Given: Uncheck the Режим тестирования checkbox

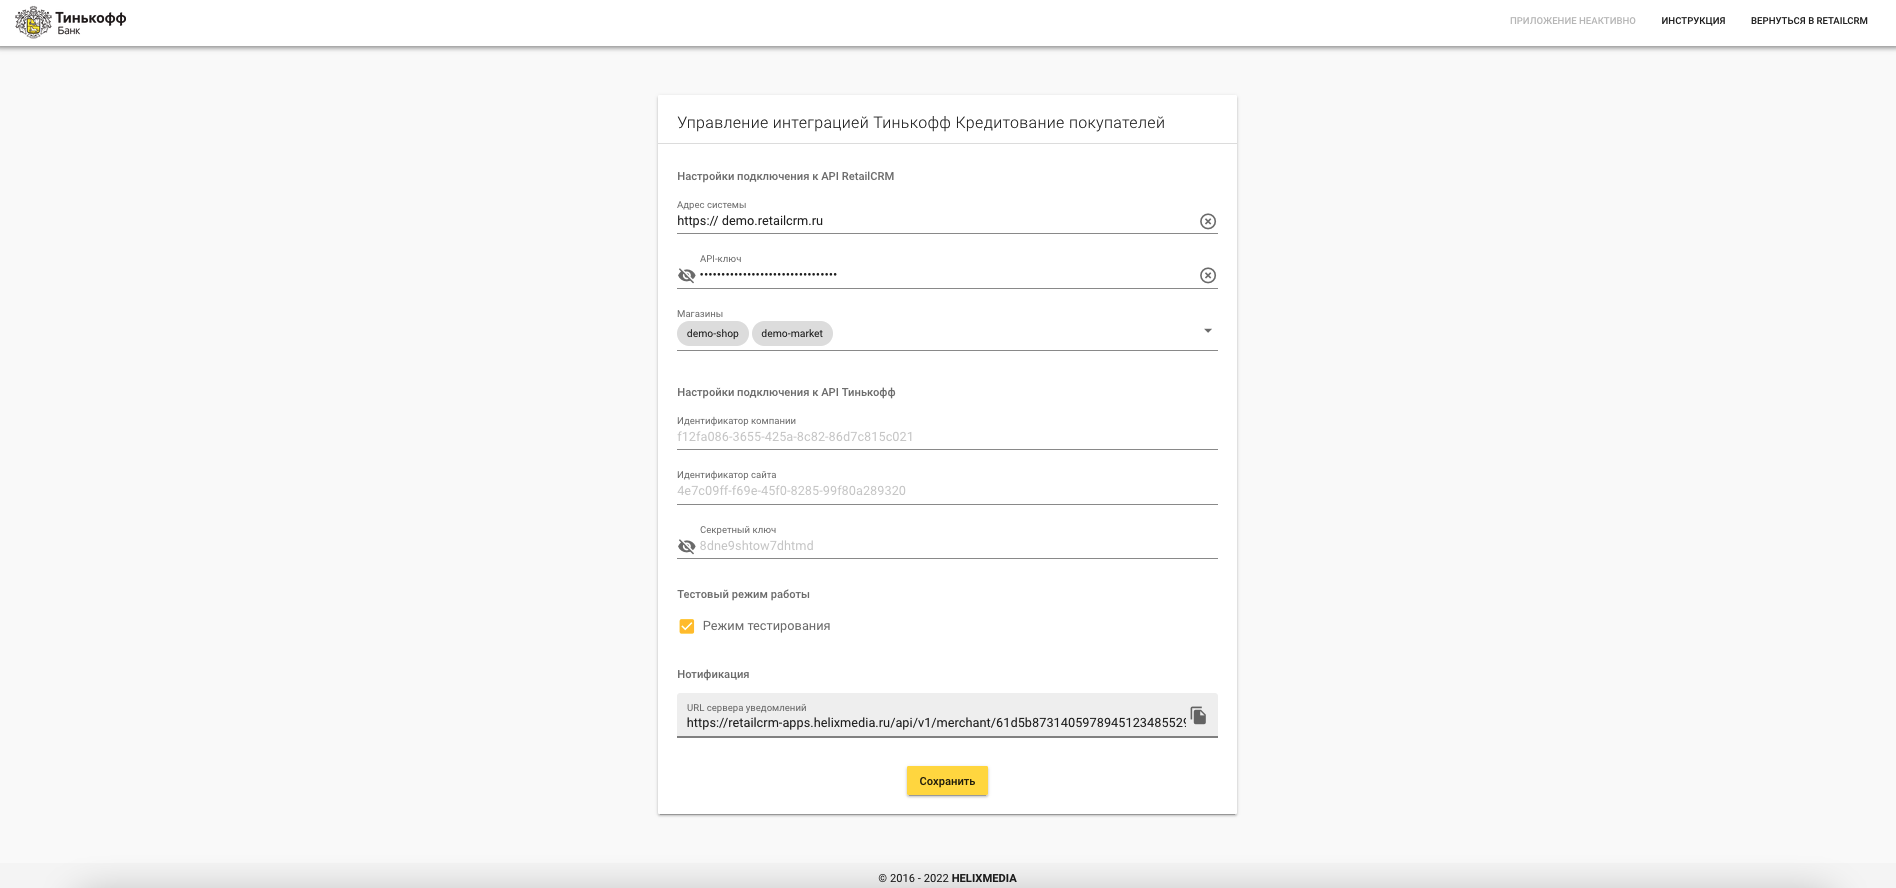Looking at the screenshot, I should point(687,626).
